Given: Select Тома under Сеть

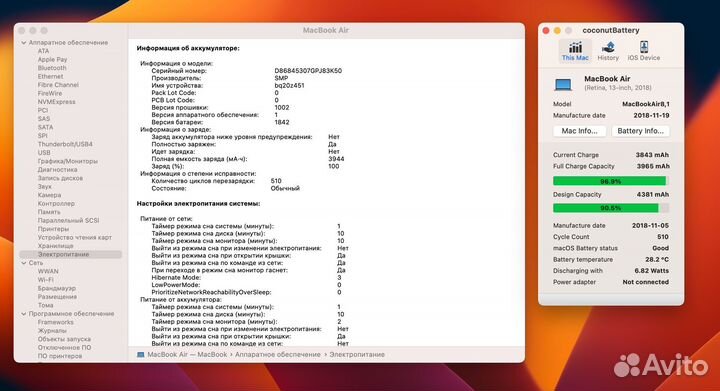Looking at the screenshot, I should [x=45, y=306].
